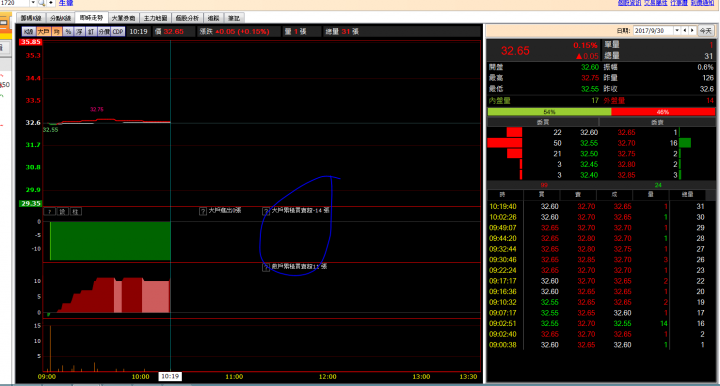The image size is (720, 386).
Task: Click the 今天 today button
Action: point(706,31)
